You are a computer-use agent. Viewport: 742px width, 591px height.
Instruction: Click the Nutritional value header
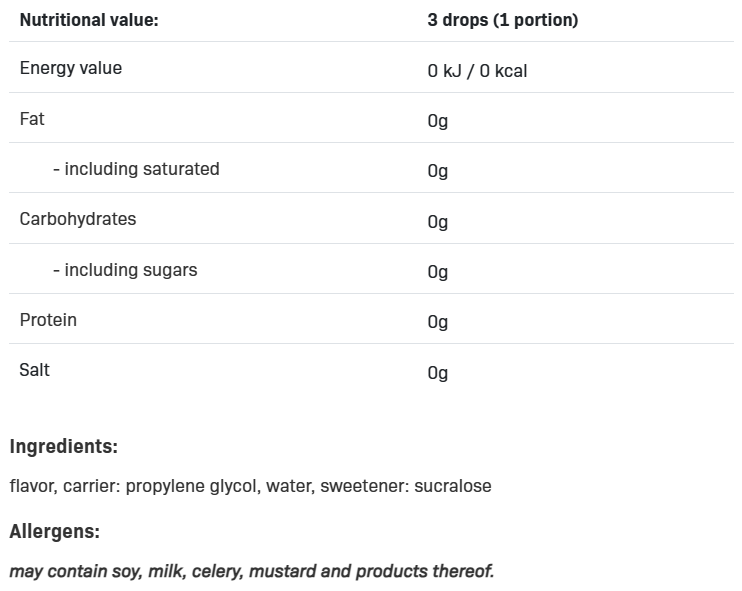(89, 20)
